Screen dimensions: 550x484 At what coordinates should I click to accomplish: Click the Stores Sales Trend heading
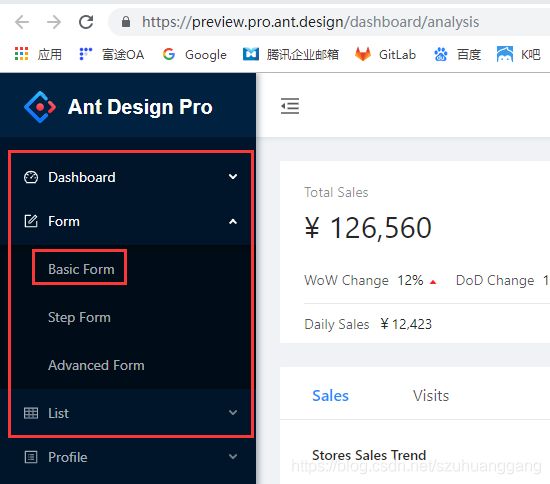[x=369, y=455]
